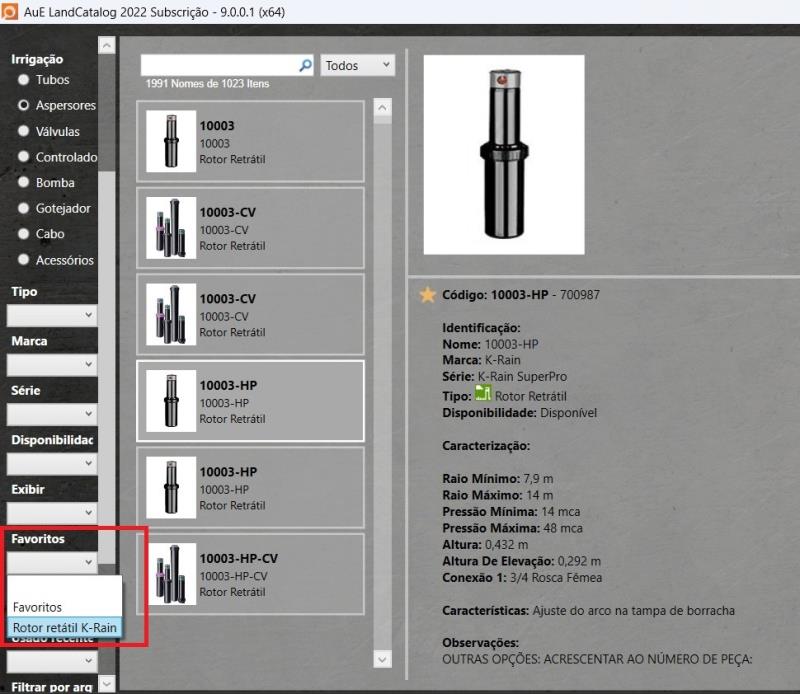The height and width of the screenshot is (694, 800).
Task: Click into the item search field
Action: coord(220,65)
